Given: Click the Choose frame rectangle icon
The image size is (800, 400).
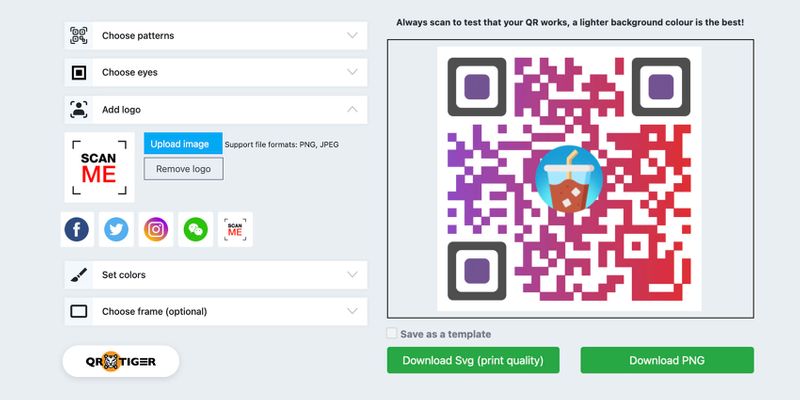Looking at the screenshot, I should click(x=79, y=311).
